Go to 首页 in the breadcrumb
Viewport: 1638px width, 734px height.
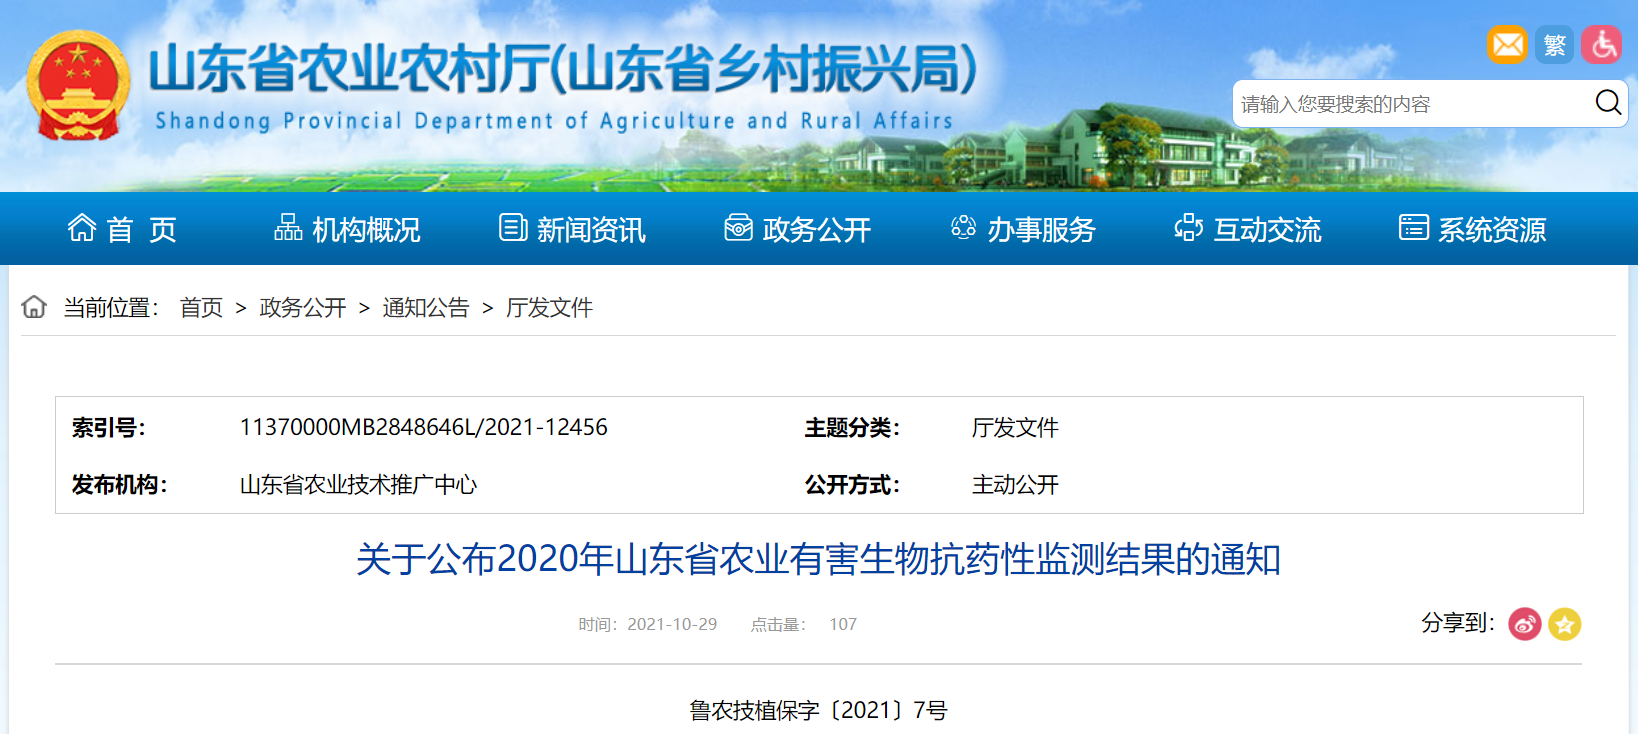(x=201, y=308)
